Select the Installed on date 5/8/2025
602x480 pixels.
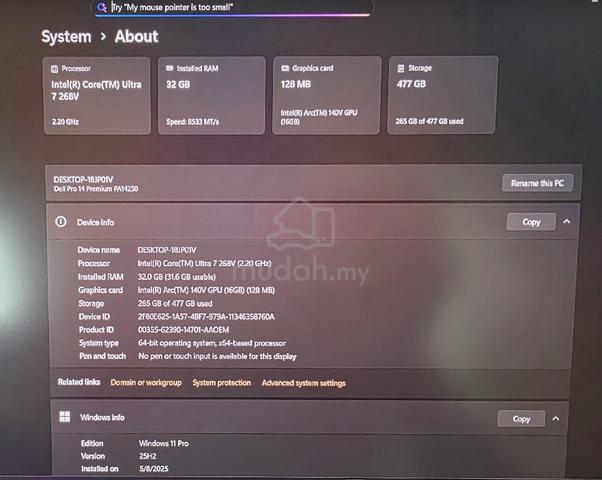point(154,469)
